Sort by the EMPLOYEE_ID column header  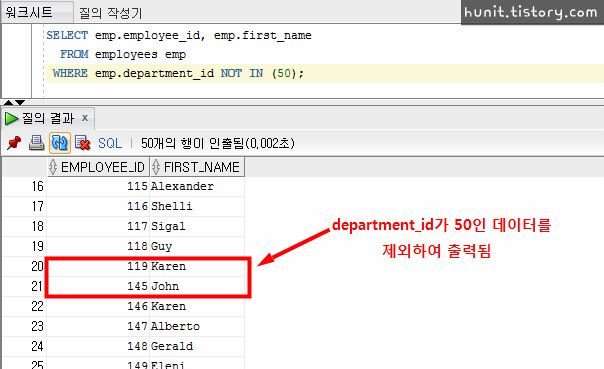[x=98, y=167]
